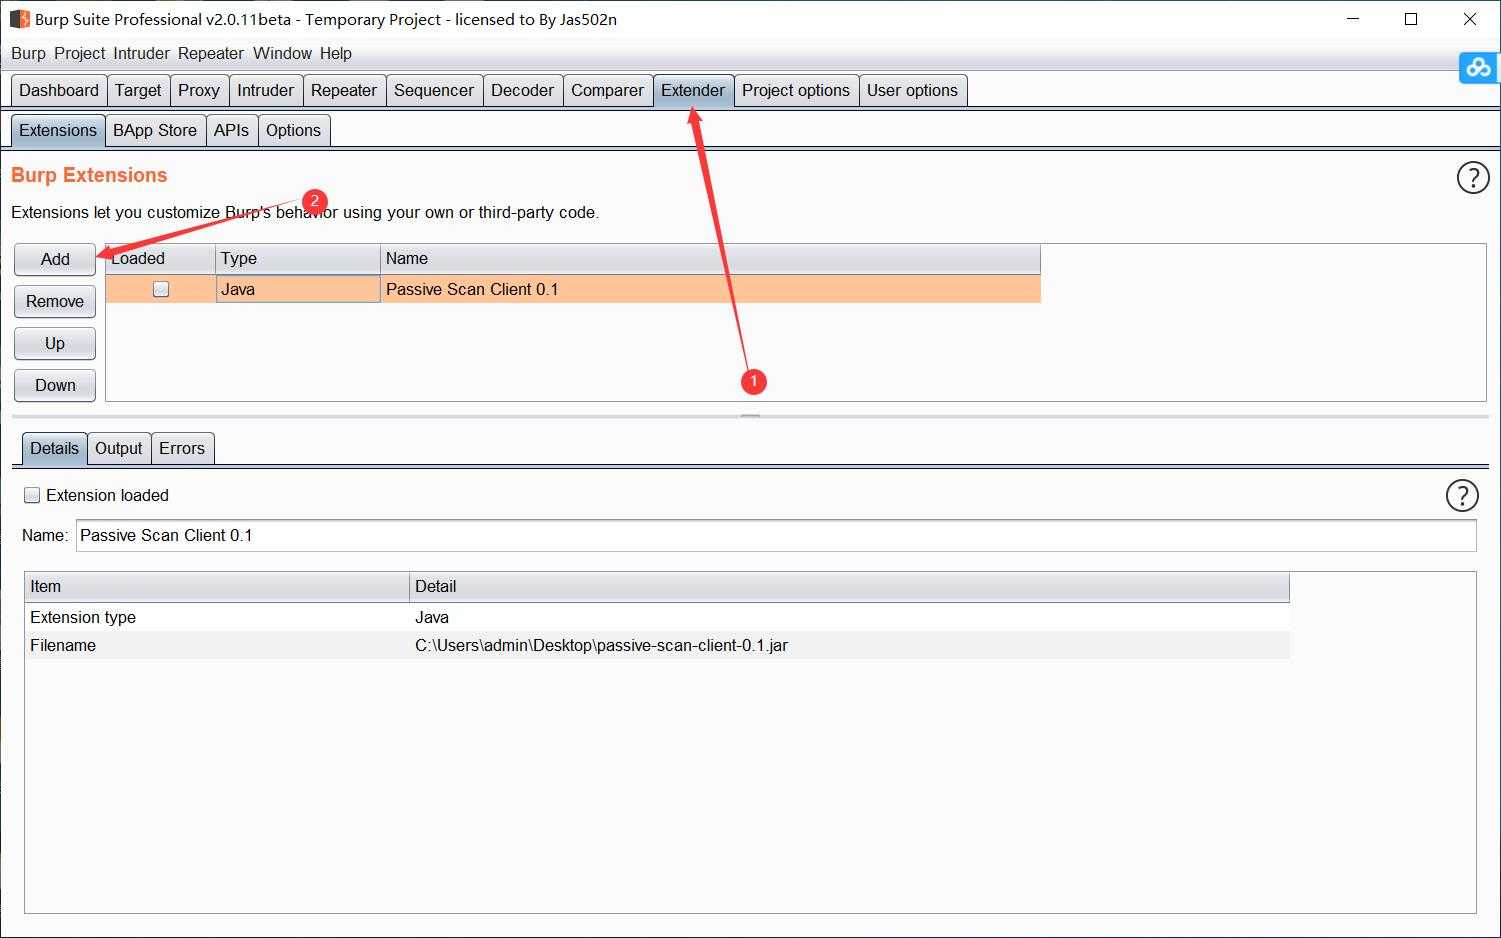Switch to the Proxy tab
Viewport: 1501px width, 938px height.
pos(199,90)
